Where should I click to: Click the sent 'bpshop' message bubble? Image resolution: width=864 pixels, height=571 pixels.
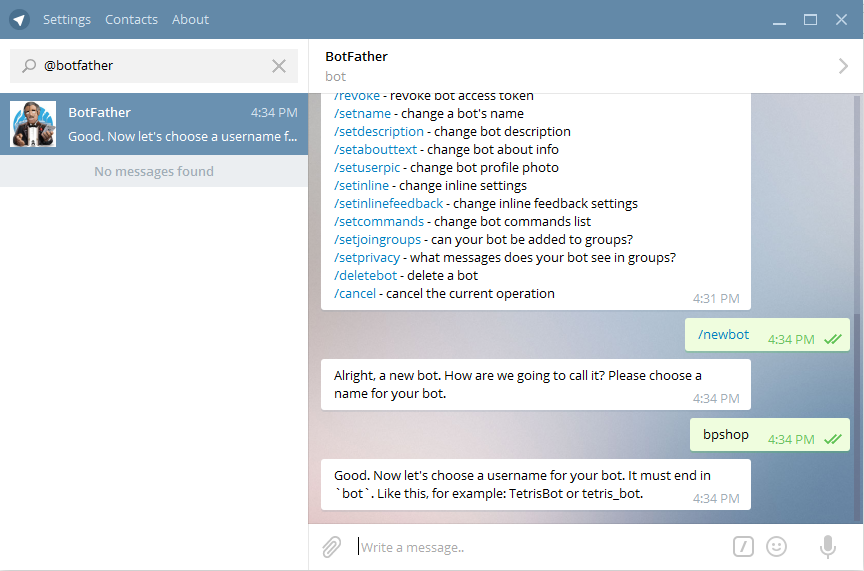click(x=769, y=435)
